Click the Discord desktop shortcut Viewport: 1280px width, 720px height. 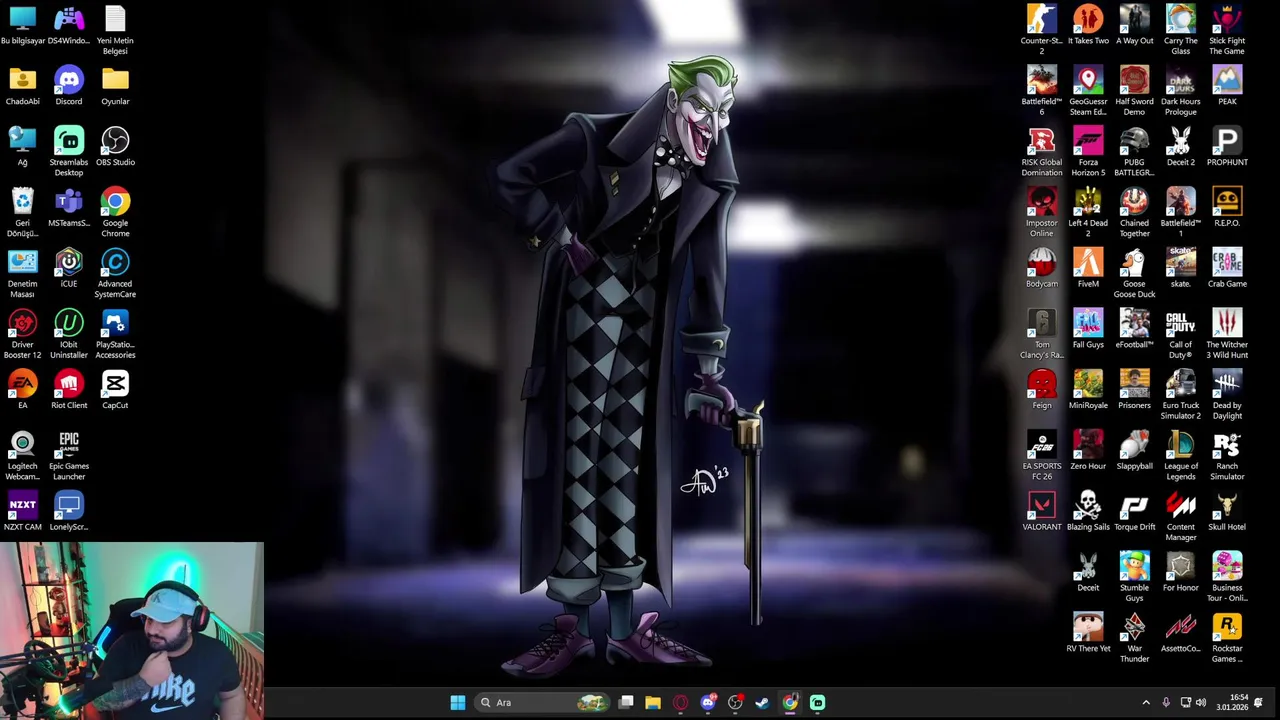pos(69,86)
